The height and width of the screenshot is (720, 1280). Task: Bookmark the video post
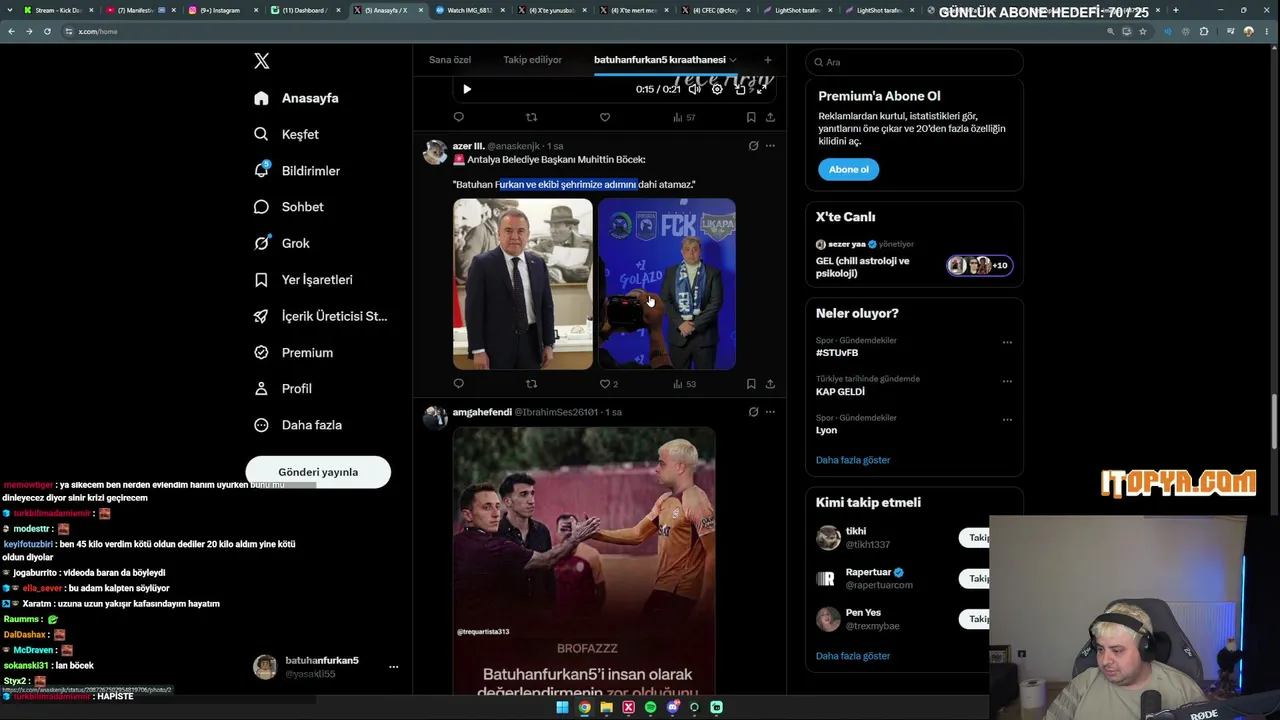click(751, 117)
